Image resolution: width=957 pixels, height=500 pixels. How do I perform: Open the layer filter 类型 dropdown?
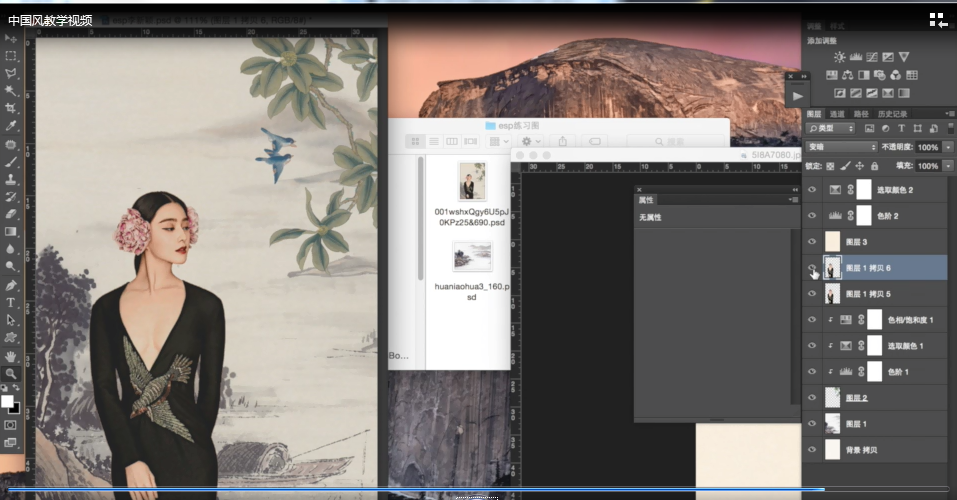(831, 129)
